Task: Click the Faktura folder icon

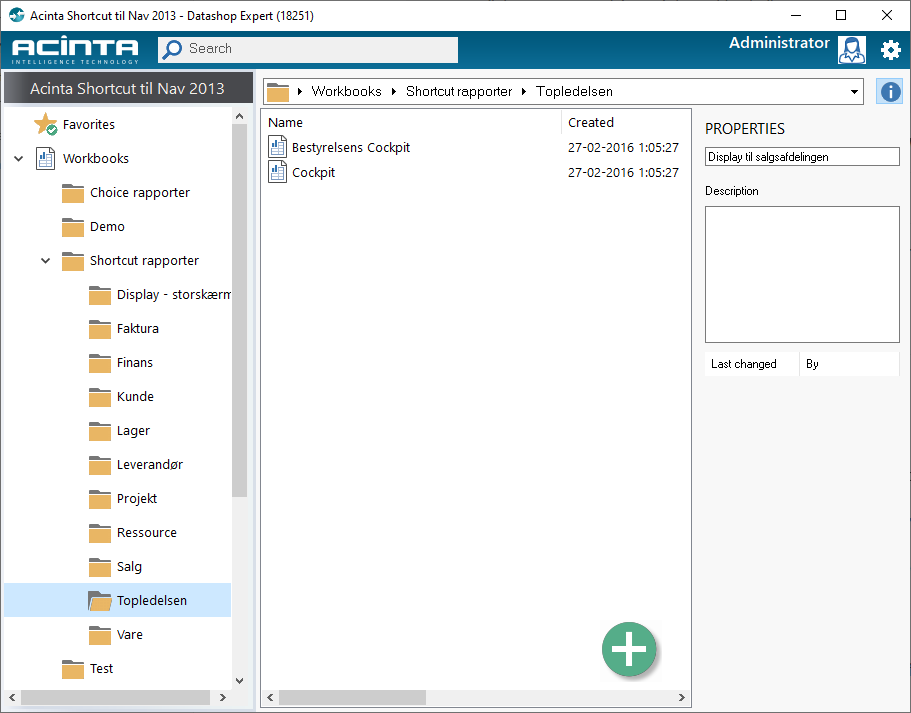Action: (x=100, y=329)
